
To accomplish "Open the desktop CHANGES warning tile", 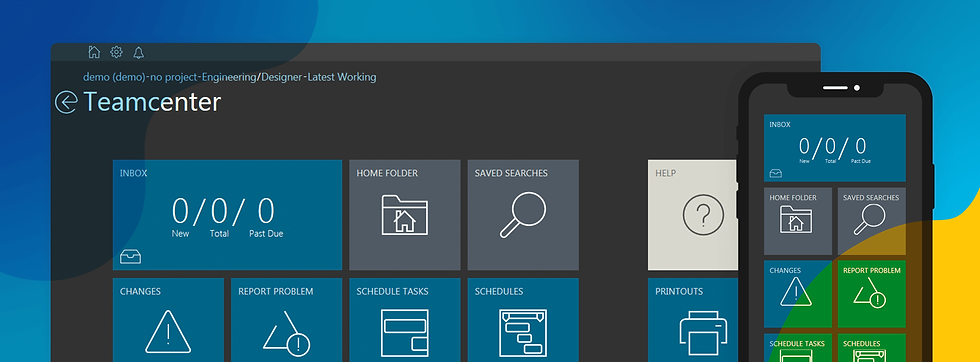I will point(168,320).
